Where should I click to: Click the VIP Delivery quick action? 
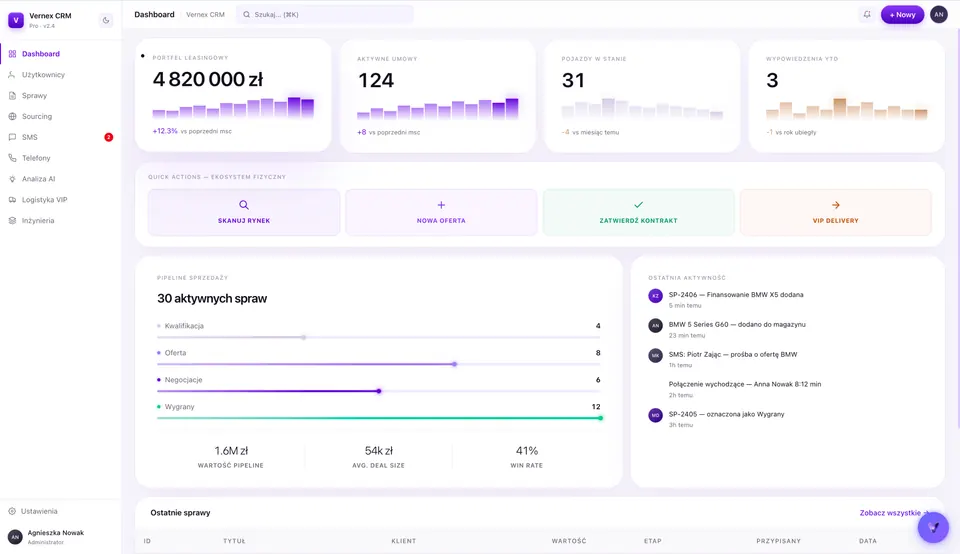pyautogui.click(x=836, y=212)
